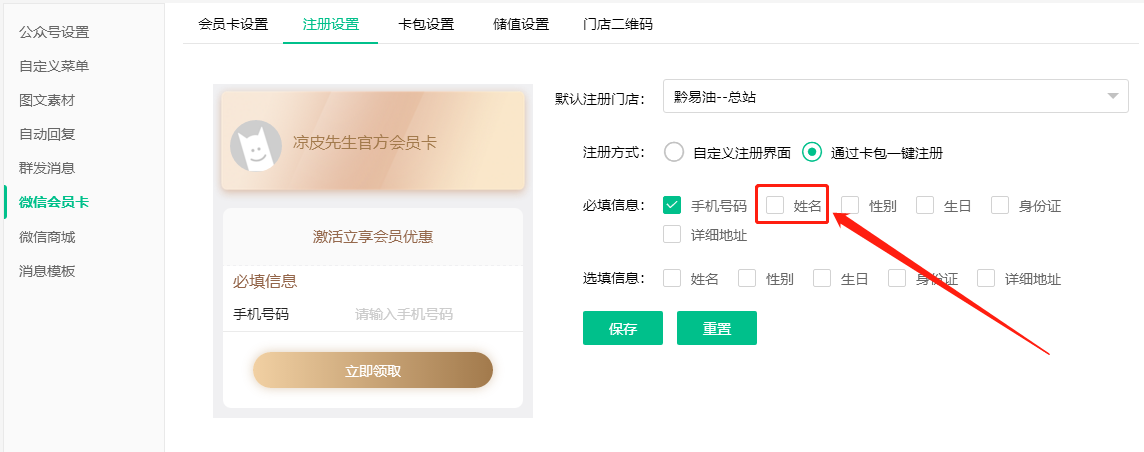1144x452 pixels.
Task: Click the 立即领取 preview button
Action: (373, 371)
